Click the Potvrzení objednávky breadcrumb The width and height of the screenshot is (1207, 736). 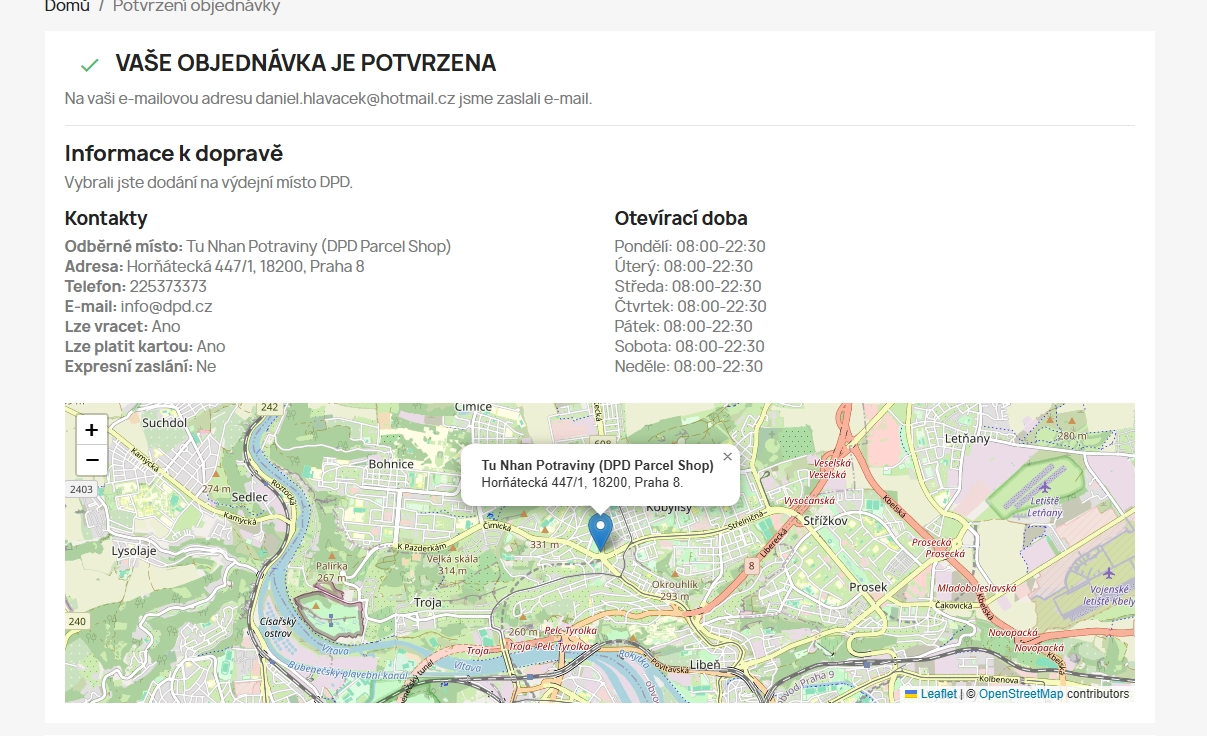[x=196, y=7]
